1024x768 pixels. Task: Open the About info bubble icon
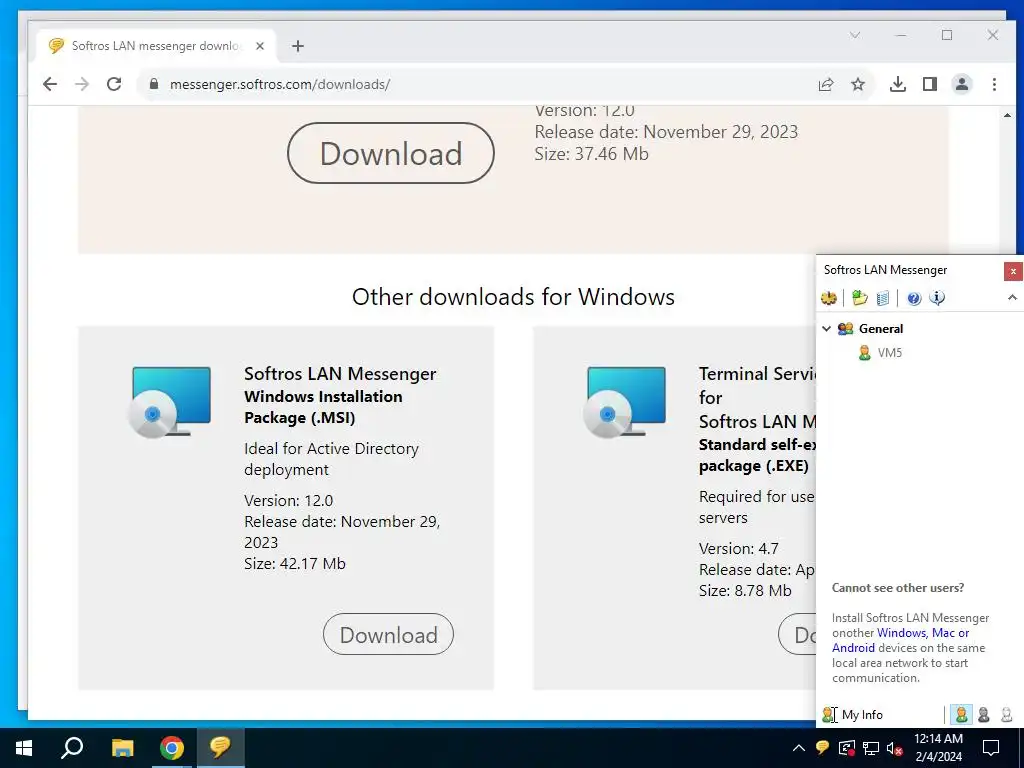coord(937,298)
